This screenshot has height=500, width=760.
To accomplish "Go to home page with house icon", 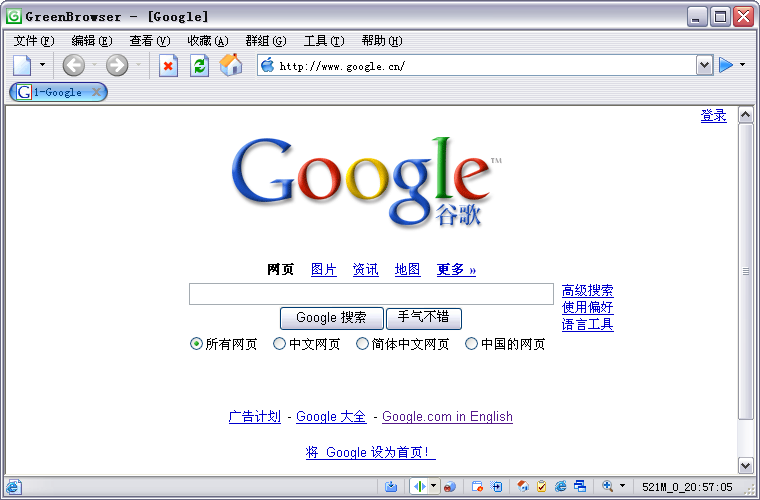I will 231,64.
